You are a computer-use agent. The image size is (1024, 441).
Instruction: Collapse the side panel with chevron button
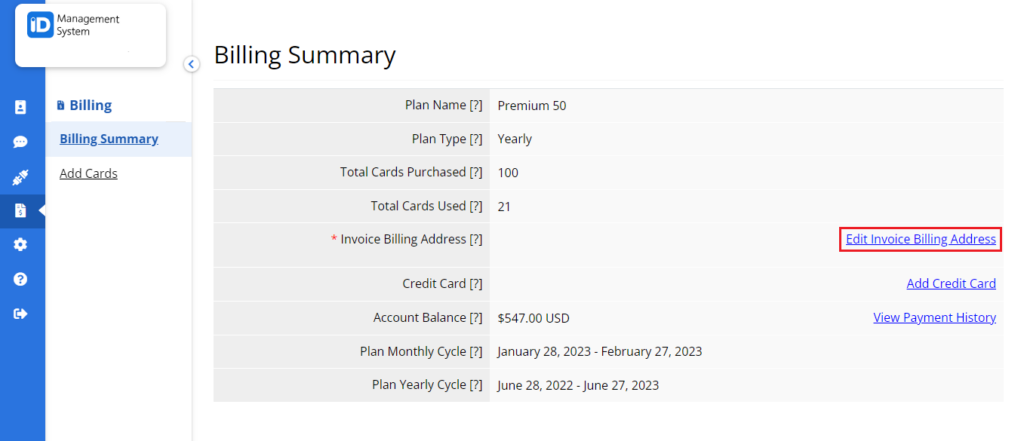[x=191, y=64]
